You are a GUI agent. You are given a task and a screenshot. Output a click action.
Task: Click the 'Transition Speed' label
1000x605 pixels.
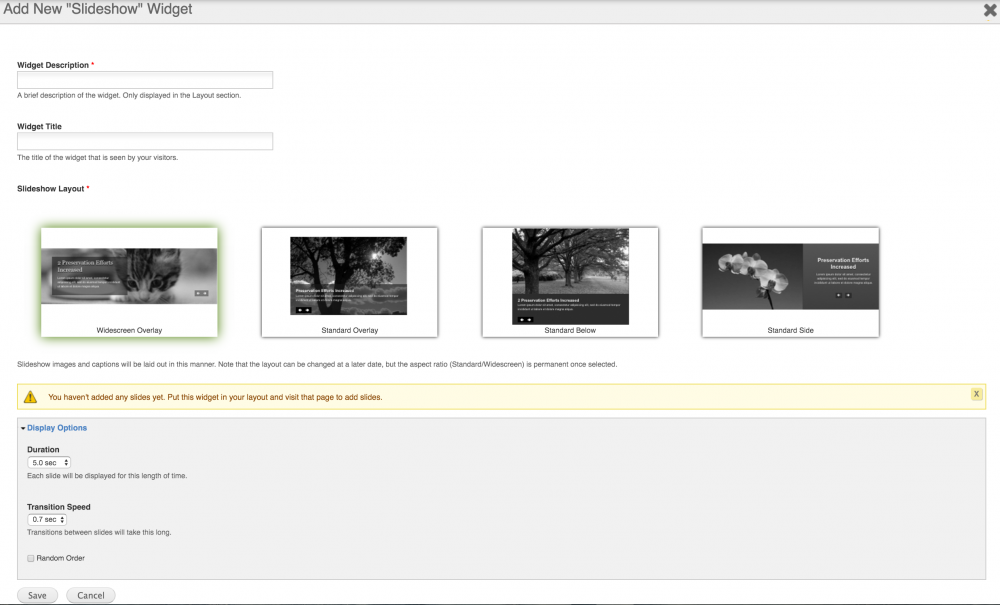pyautogui.click(x=59, y=507)
